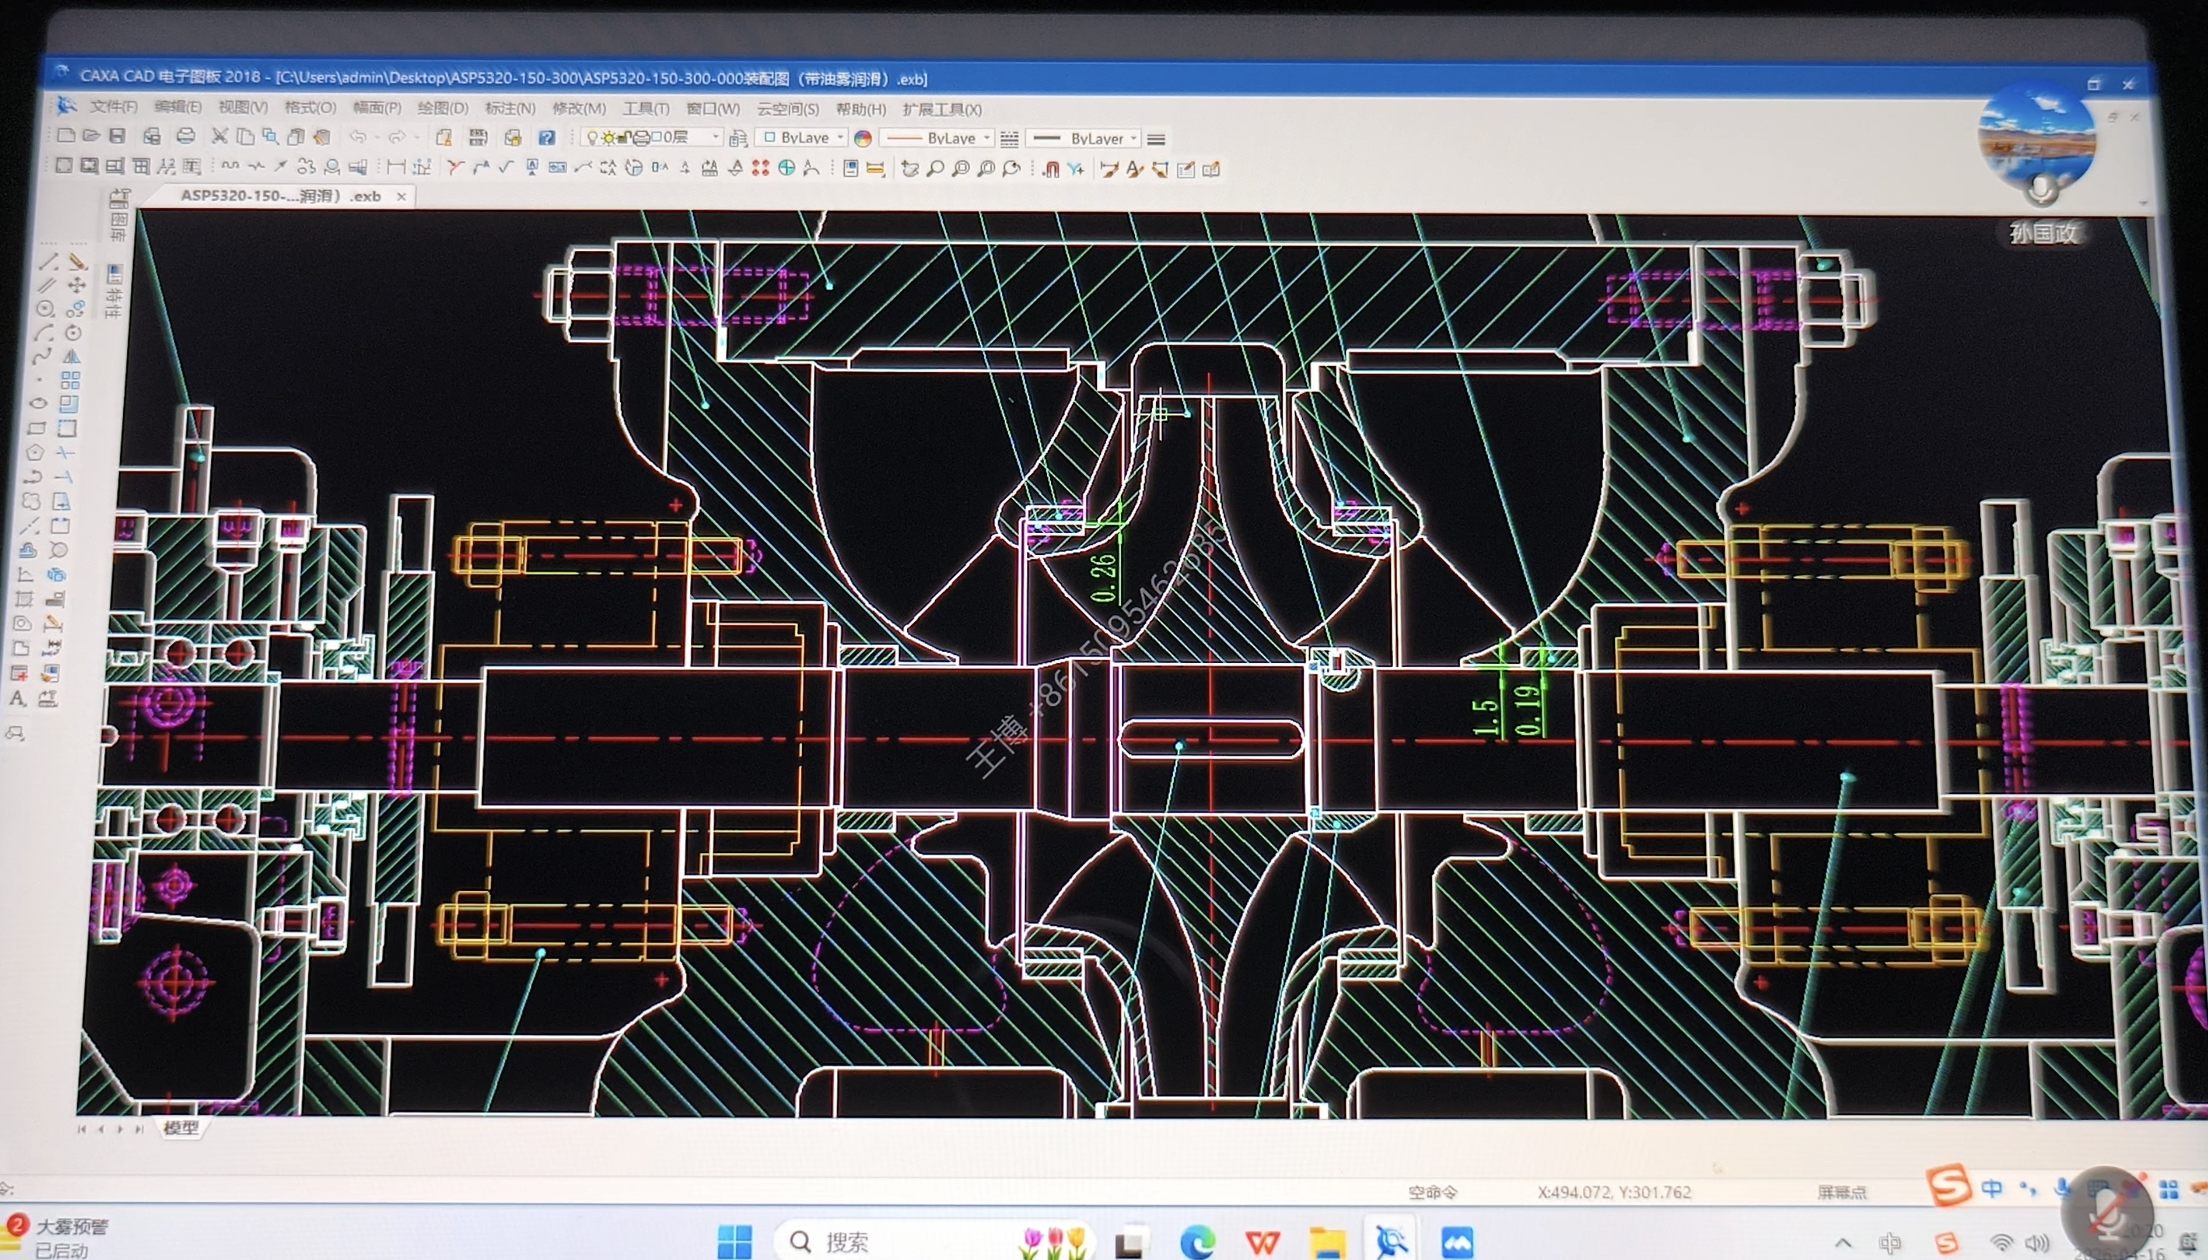Open the ByLayer linetype dropdown with the red line
Image resolution: width=2208 pixels, height=1260 pixels.
[986, 138]
